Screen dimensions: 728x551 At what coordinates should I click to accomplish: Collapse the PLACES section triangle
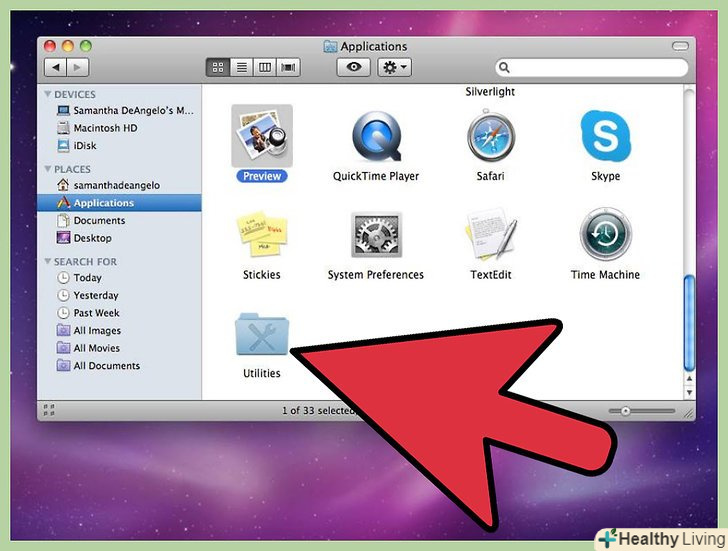click(47, 169)
